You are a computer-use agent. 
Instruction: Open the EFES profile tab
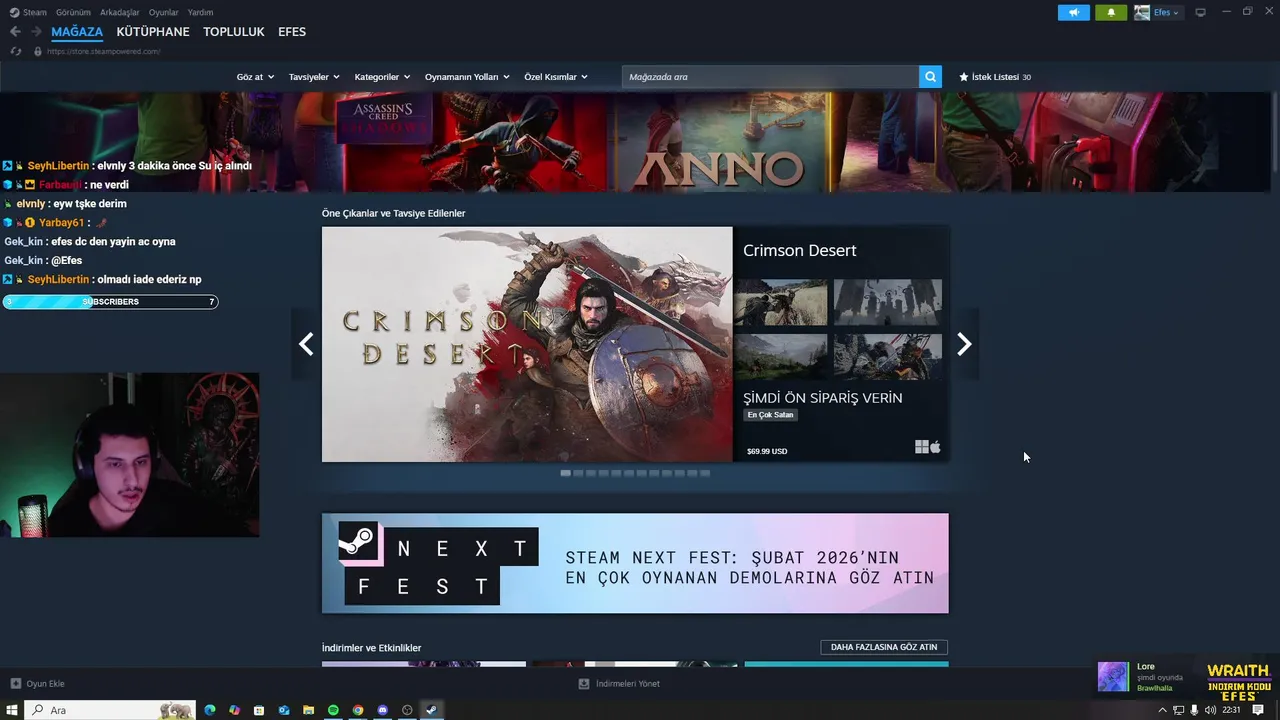(x=292, y=32)
